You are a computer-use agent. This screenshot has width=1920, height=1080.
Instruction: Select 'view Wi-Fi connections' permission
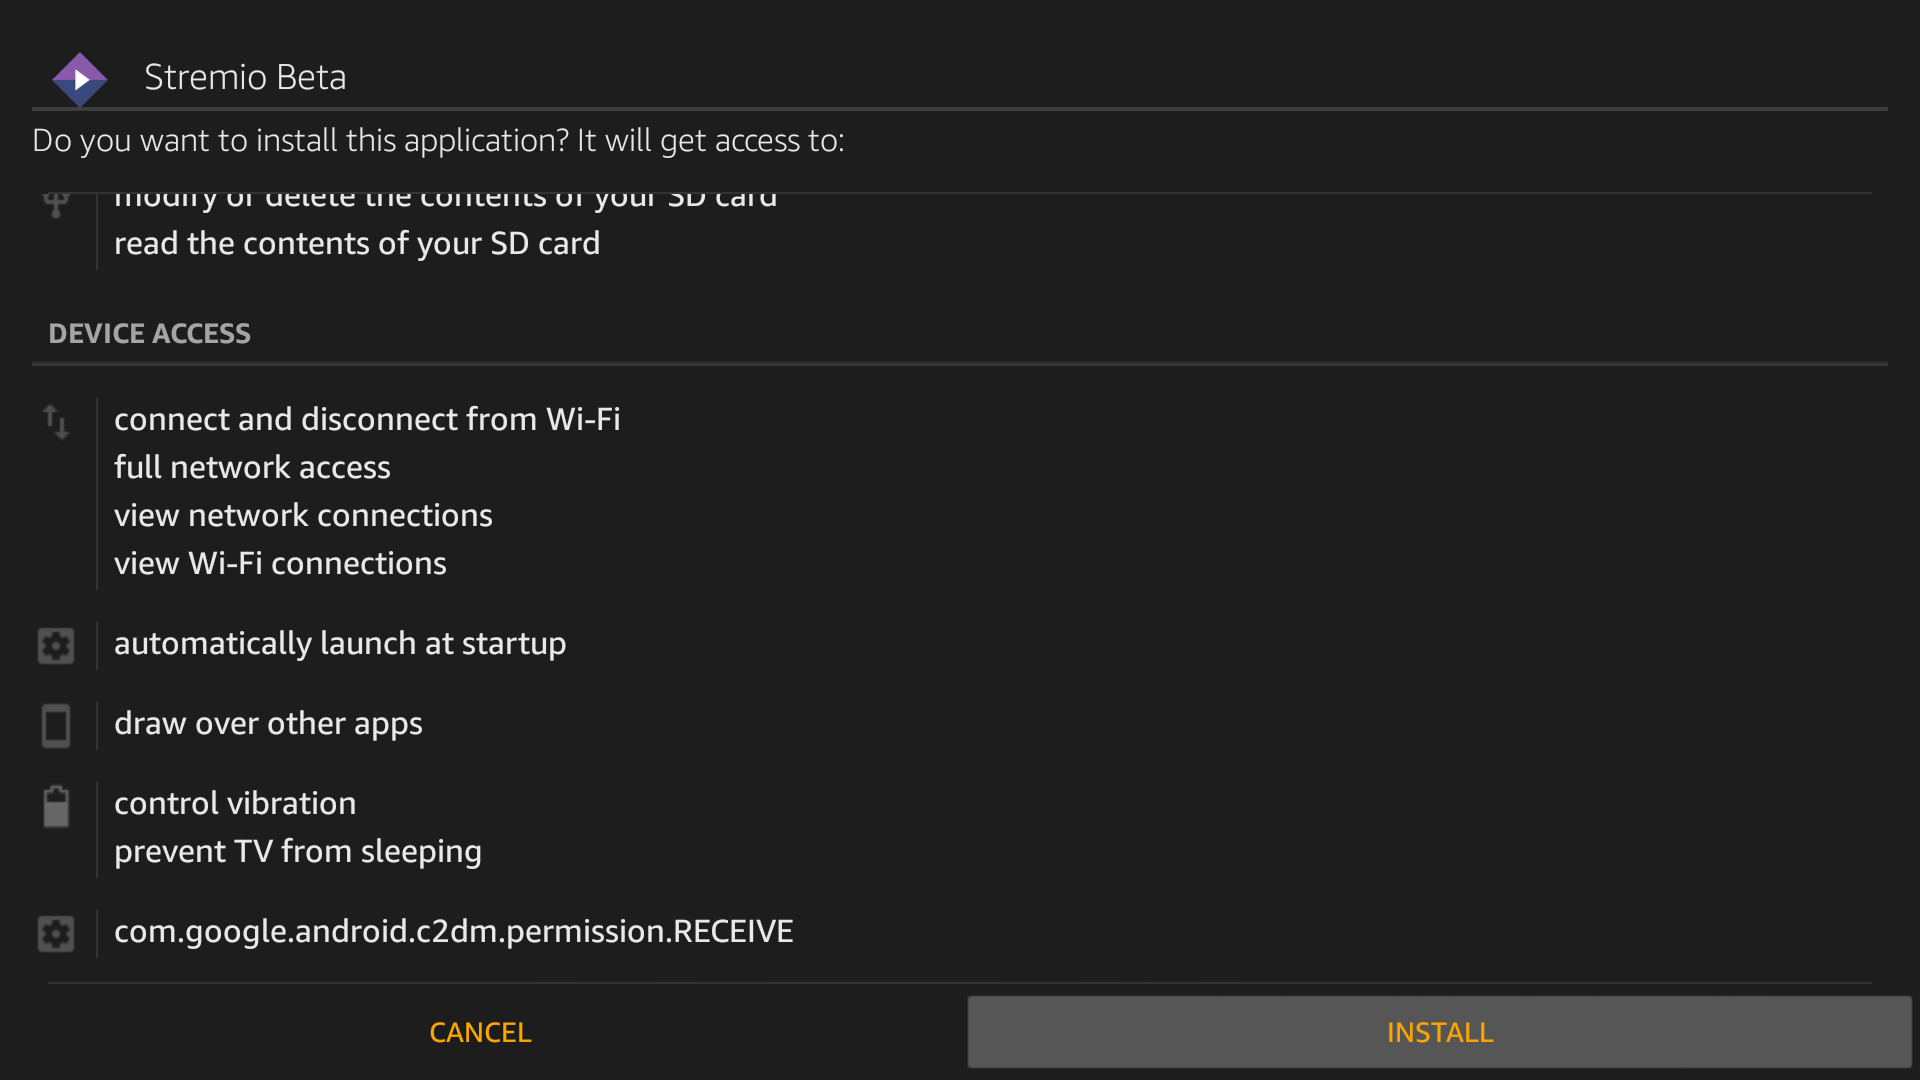point(280,563)
